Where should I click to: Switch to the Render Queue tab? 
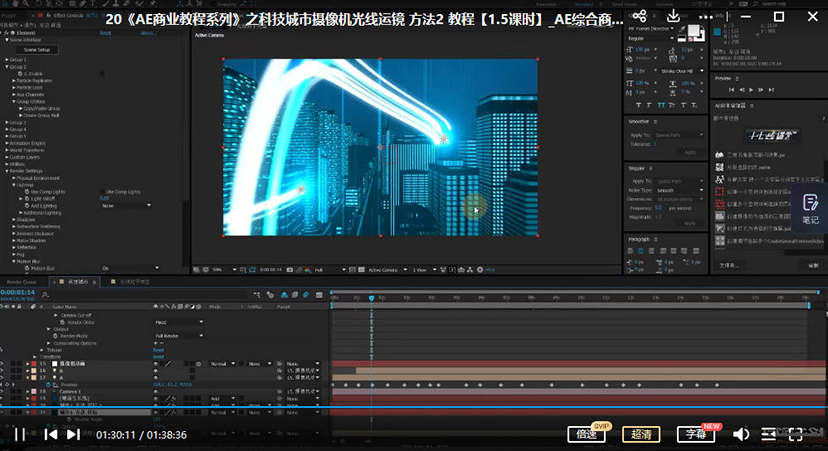[23, 282]
